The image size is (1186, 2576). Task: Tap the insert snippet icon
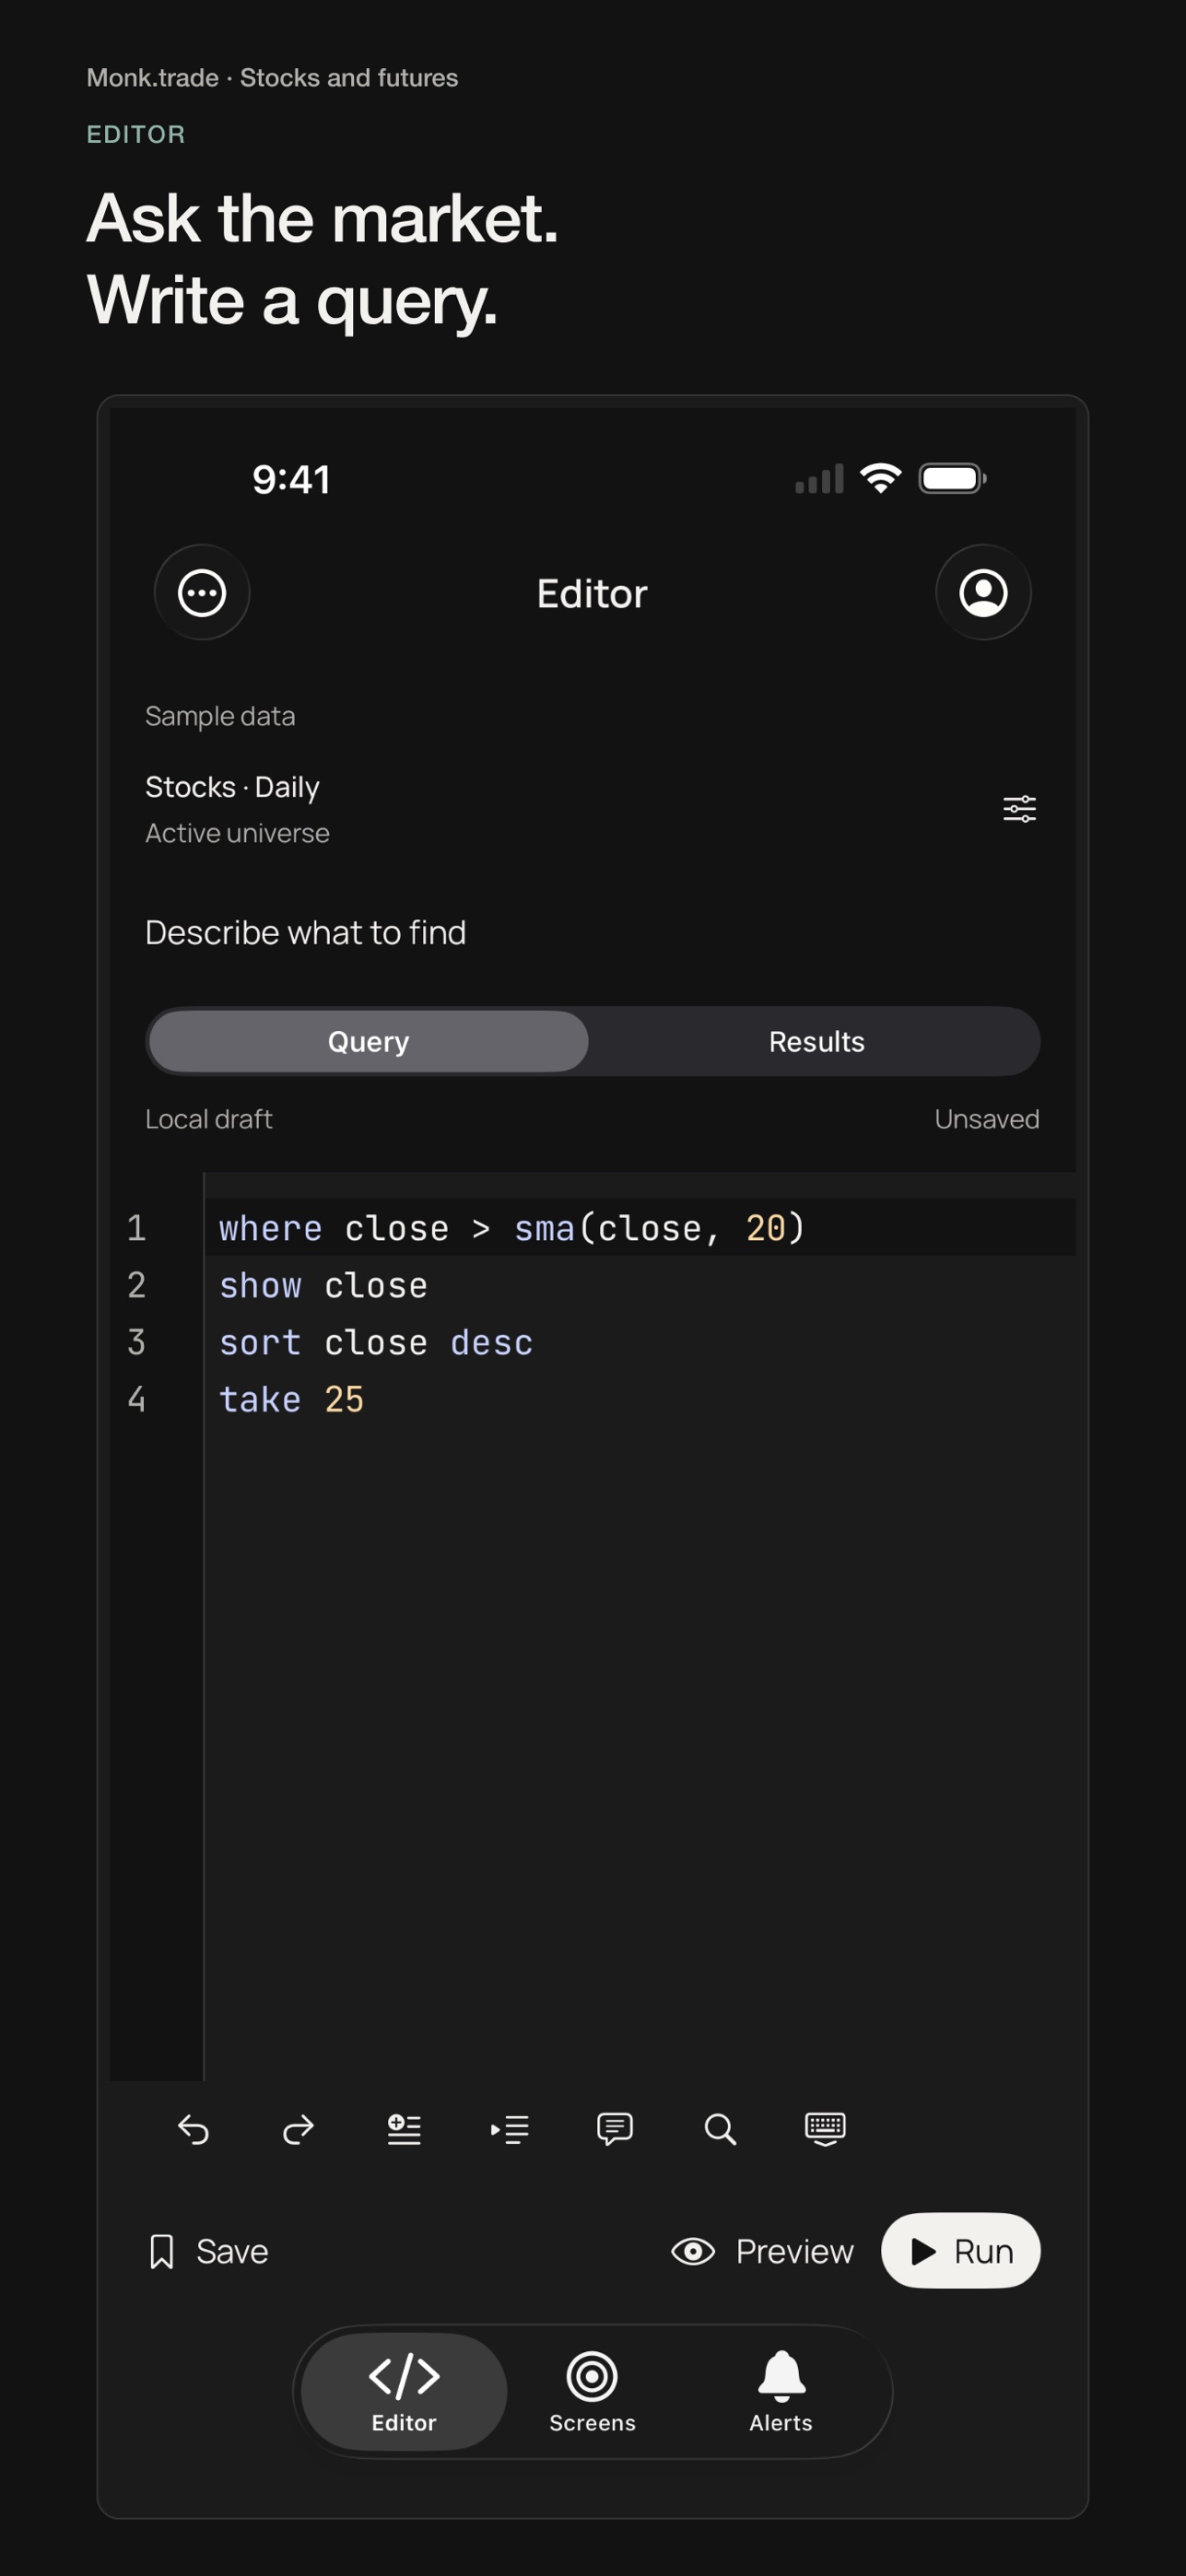(x=404, y=2129)
